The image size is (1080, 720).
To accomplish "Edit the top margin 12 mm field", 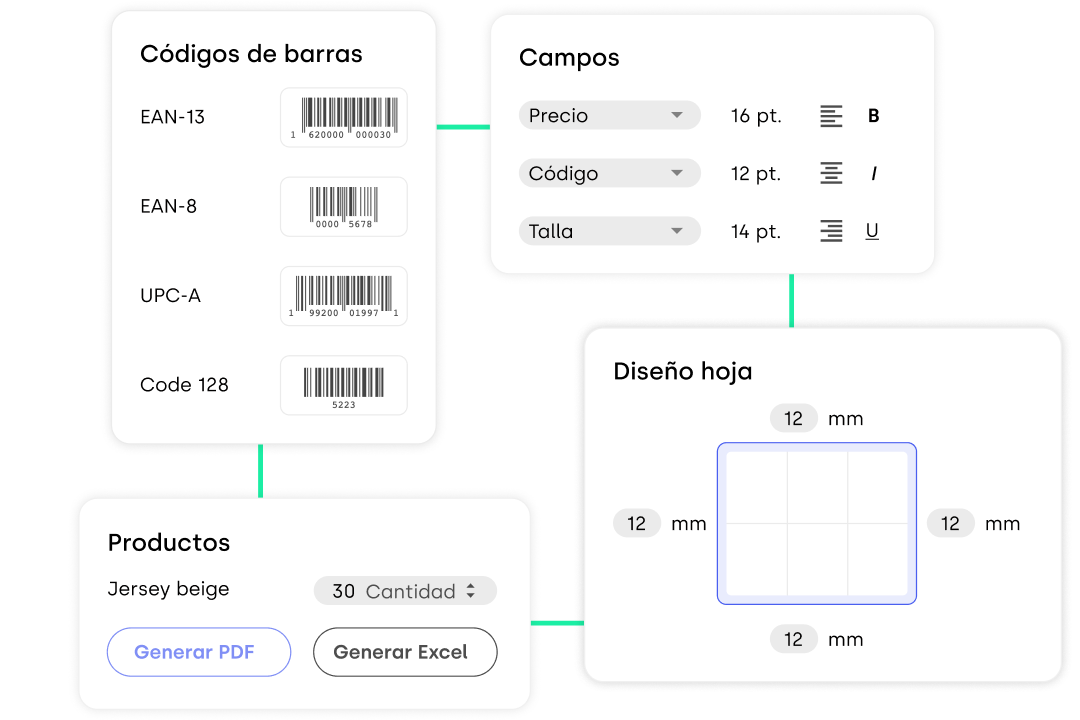I will [793, 418].
